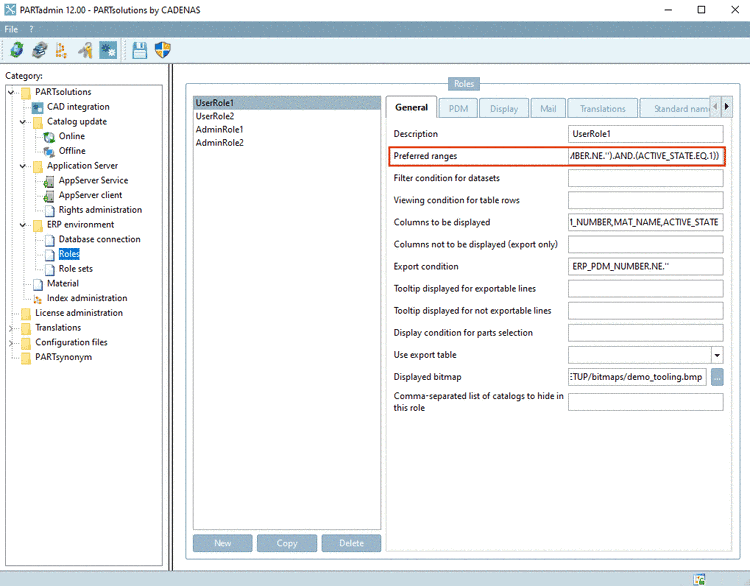
Task: Click the keys license toolbar icon
Action: (x=85, y=50)
